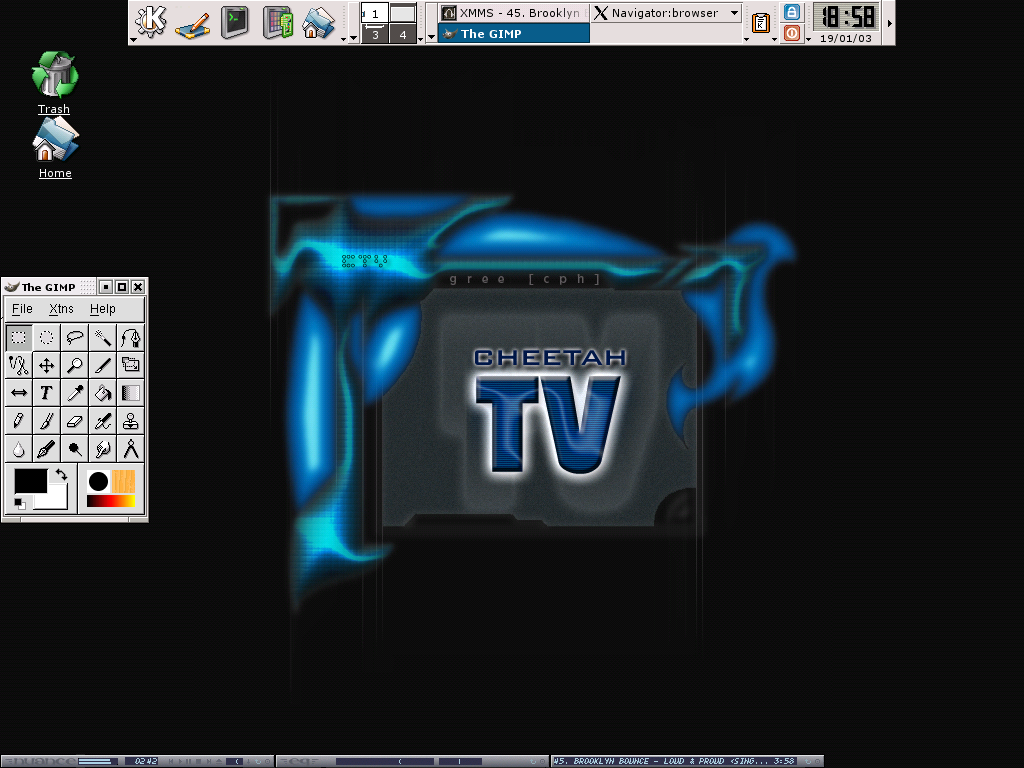The width and height of the screenshot is (1024, 768).
Task: Select the Flip tool
Action: point(18,393)
